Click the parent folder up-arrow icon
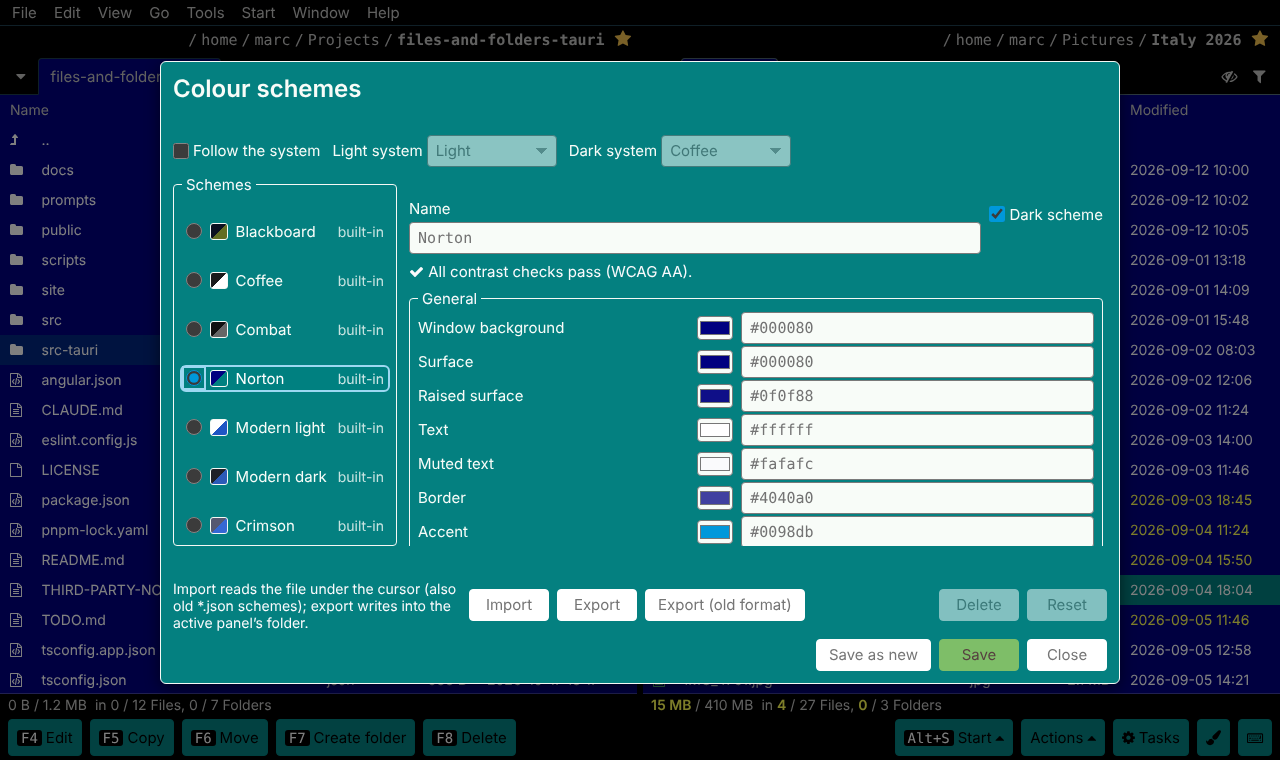 coord(15,140)
